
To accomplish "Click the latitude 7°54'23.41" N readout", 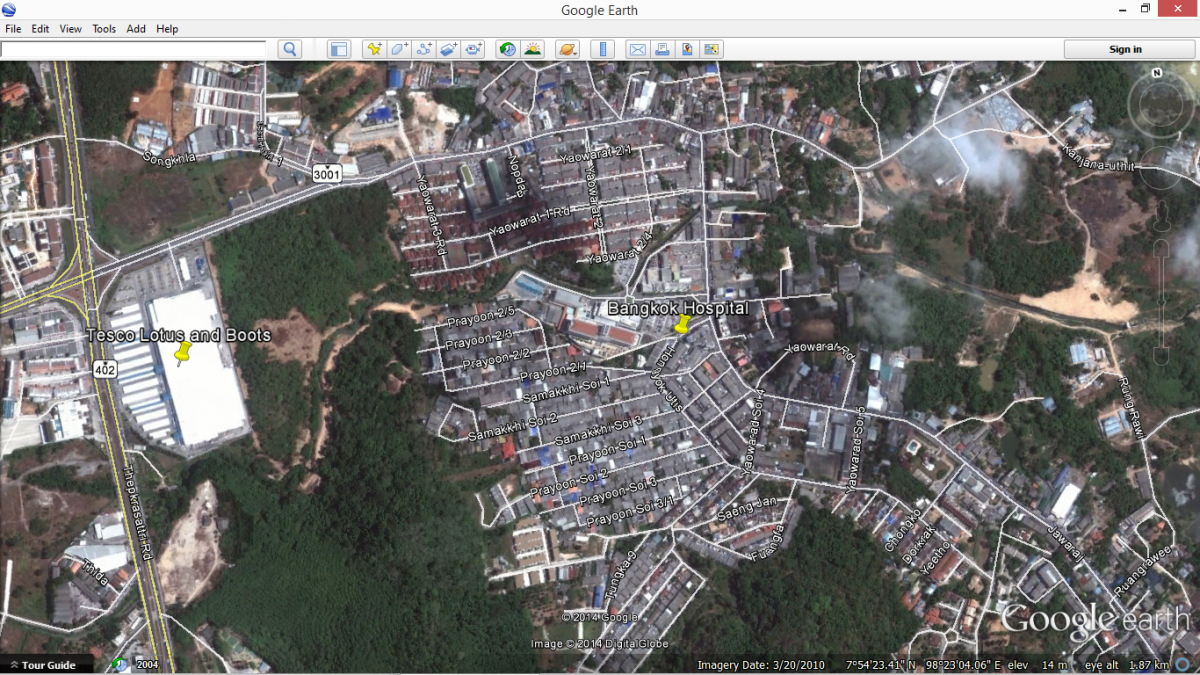I will point(880,665).
